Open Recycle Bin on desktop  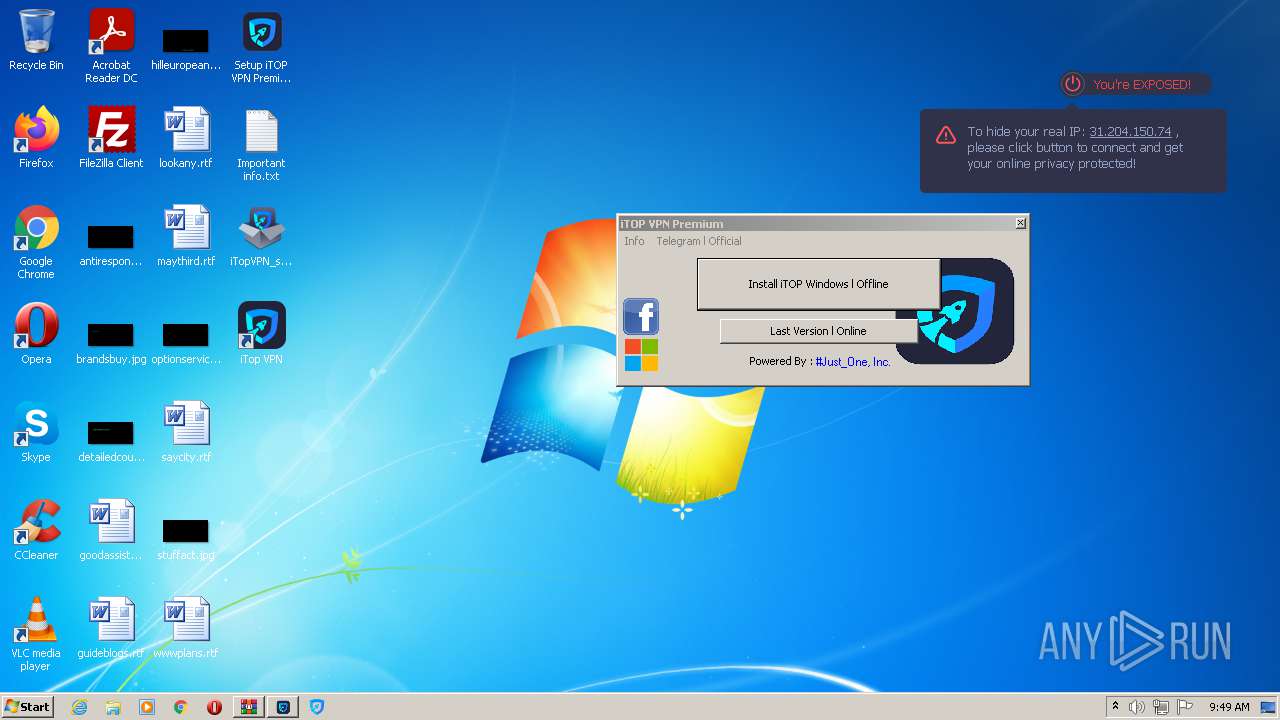coord(36,41)
